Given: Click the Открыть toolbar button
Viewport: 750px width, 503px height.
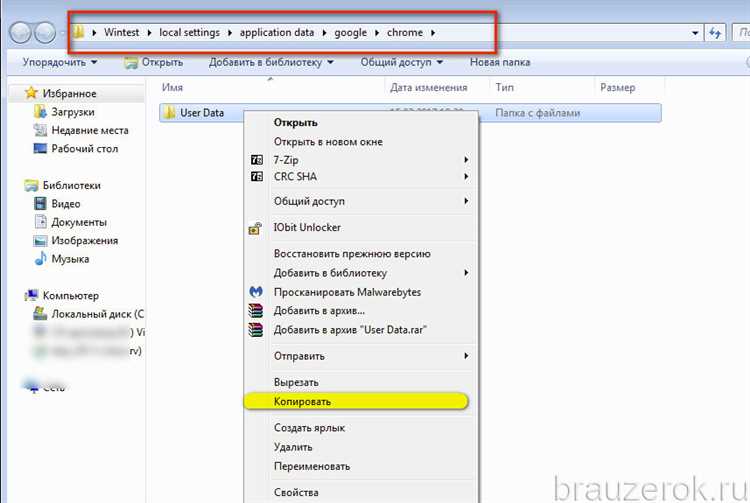Looking at the screenshot, I should [x=153, y=63].
